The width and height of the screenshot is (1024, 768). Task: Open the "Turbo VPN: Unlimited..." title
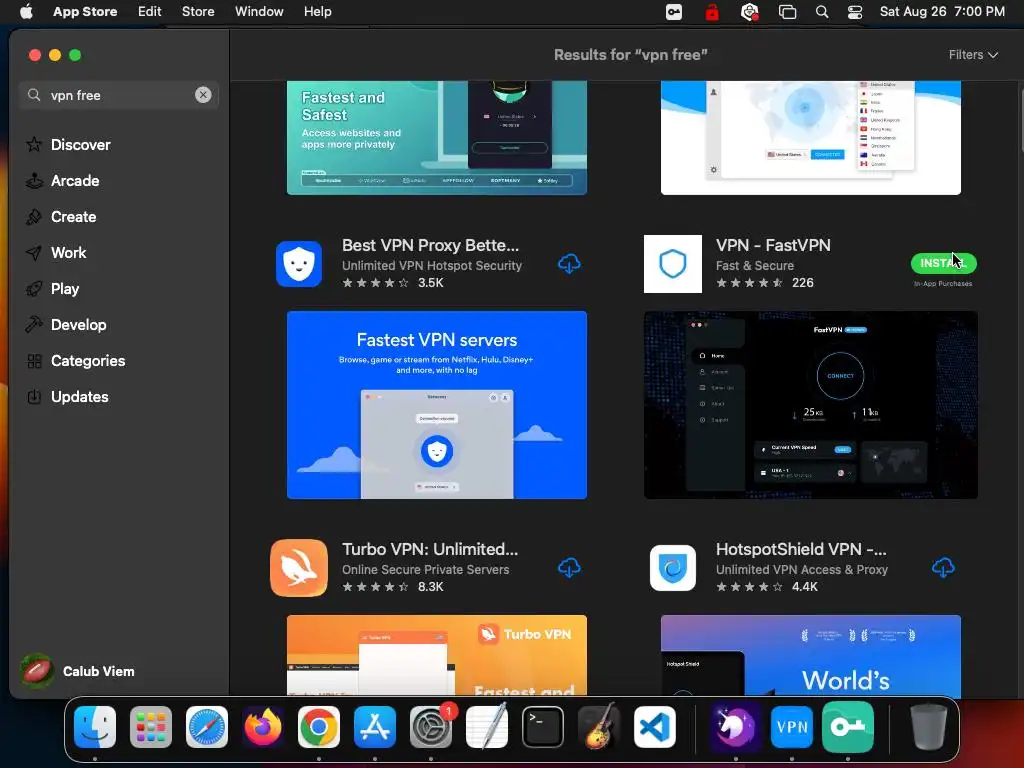coord(430,549)
